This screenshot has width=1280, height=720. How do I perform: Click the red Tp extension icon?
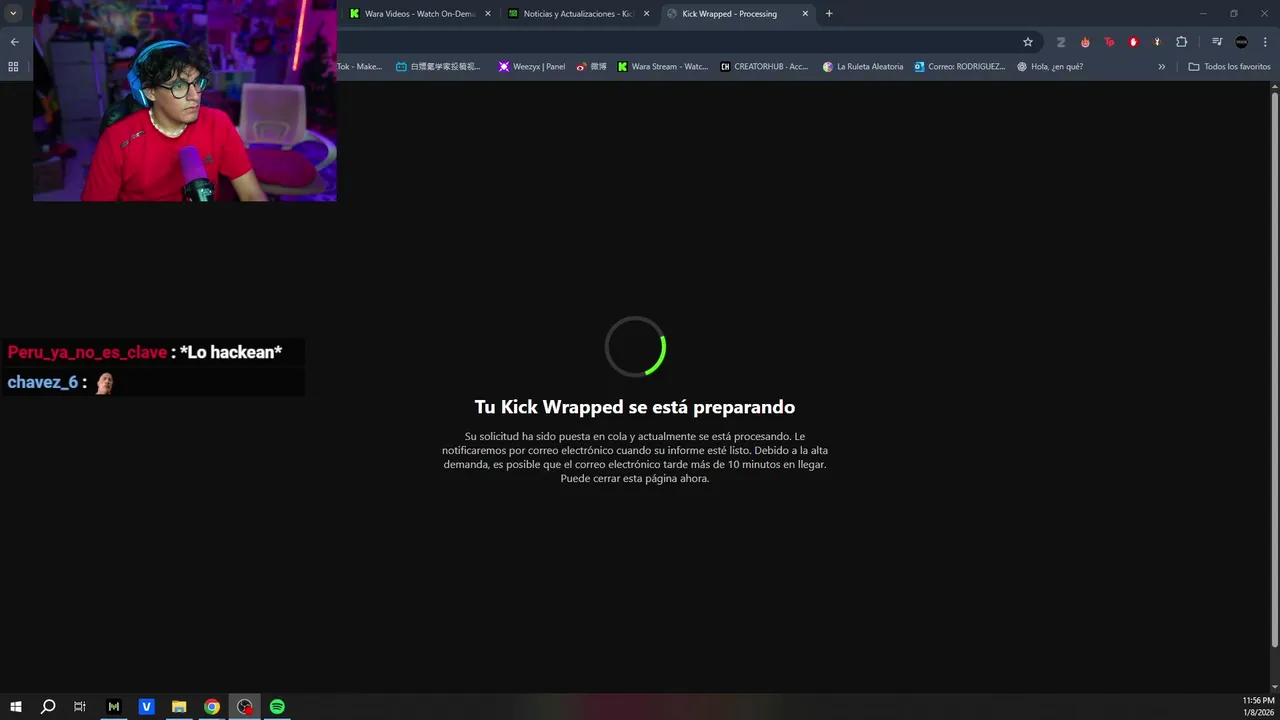point(1109,42)
